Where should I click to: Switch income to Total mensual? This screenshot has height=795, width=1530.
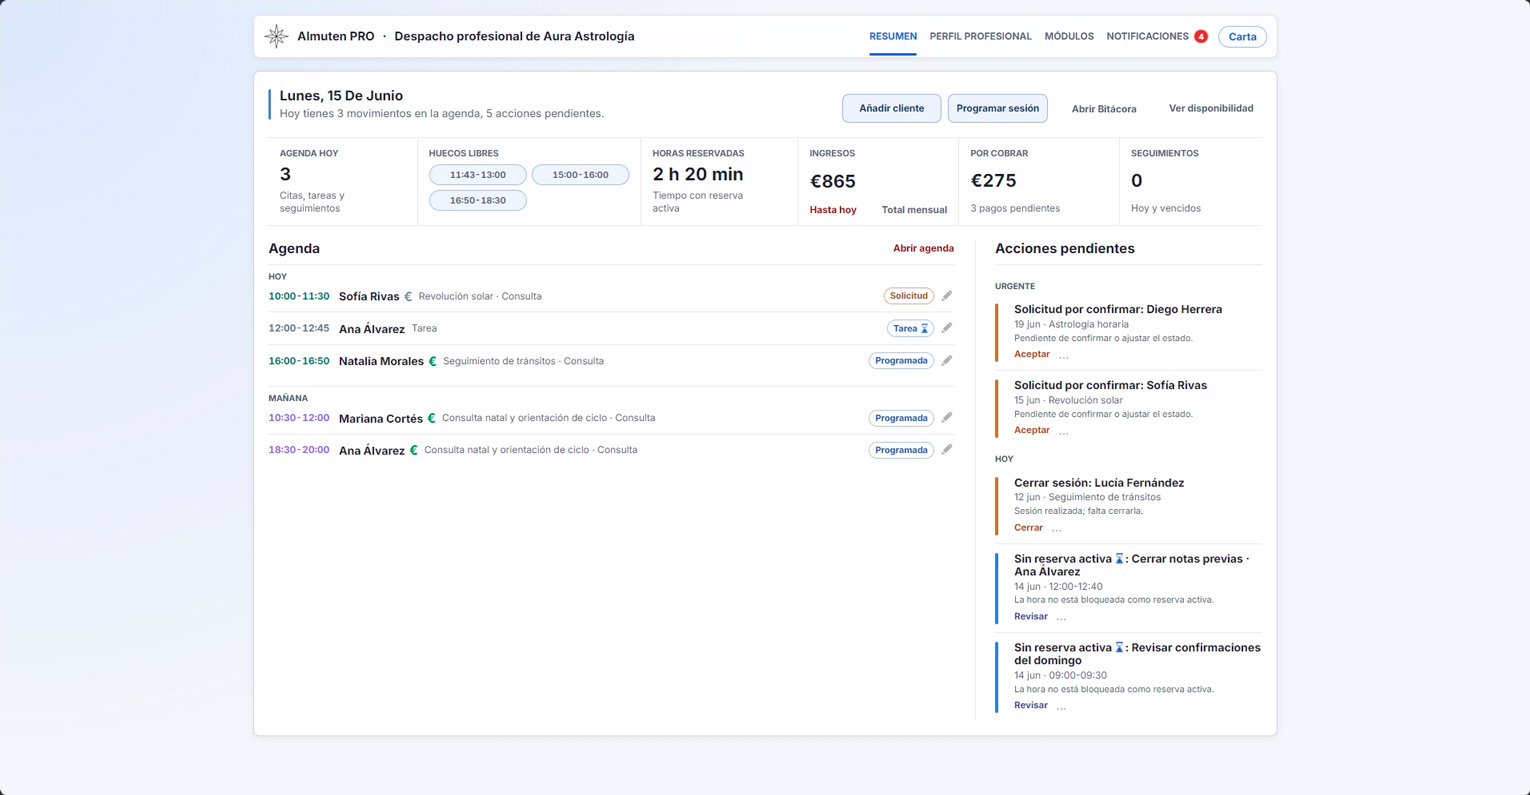[x=914, y=210]
